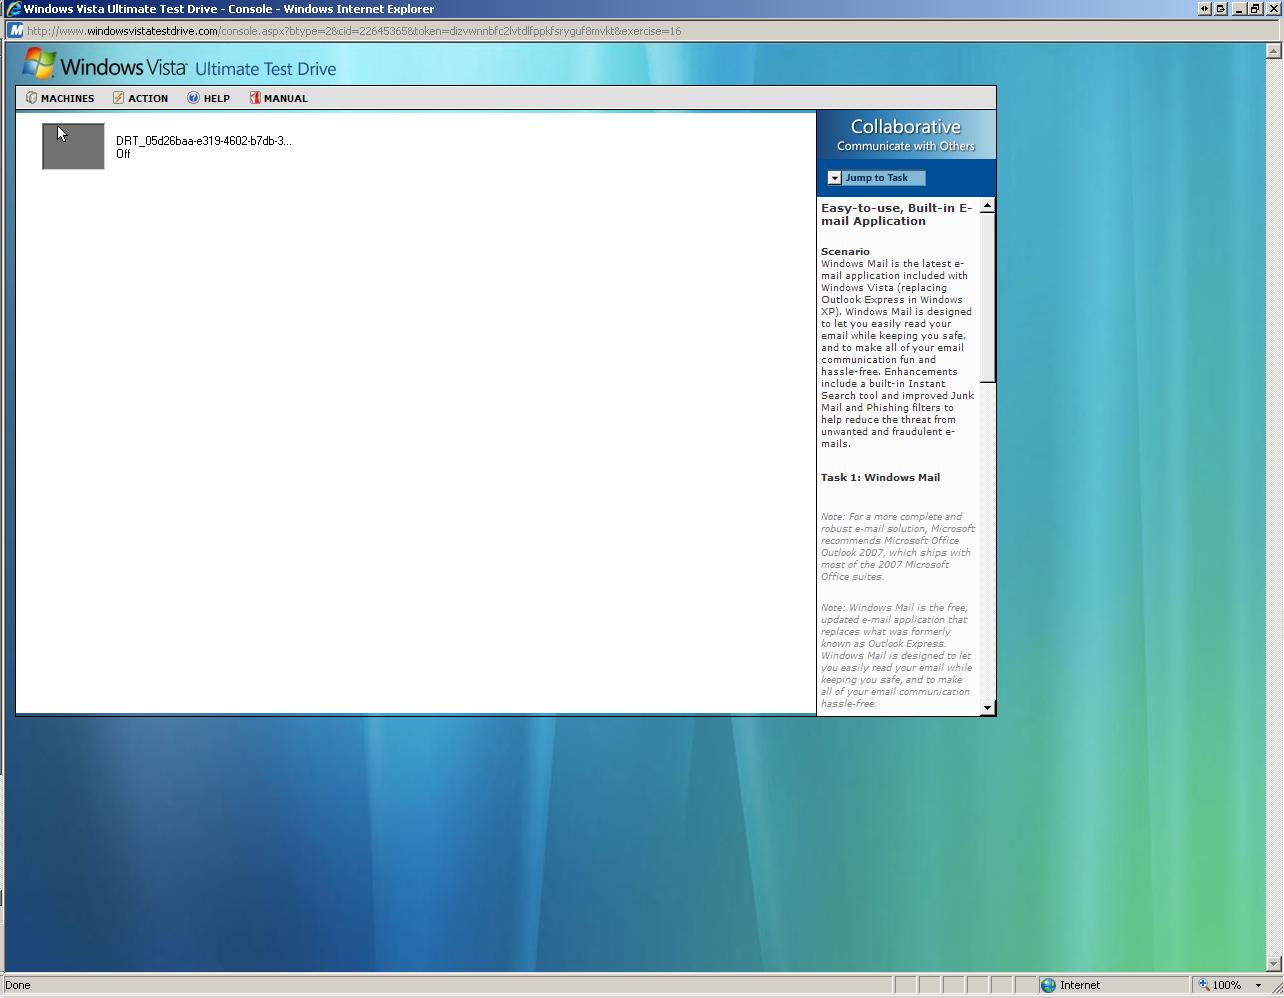Viewport: 1284px width, 998px height.
Task: Click the Internet Explorer title bar icon
Action: click(x=13, y=9)
